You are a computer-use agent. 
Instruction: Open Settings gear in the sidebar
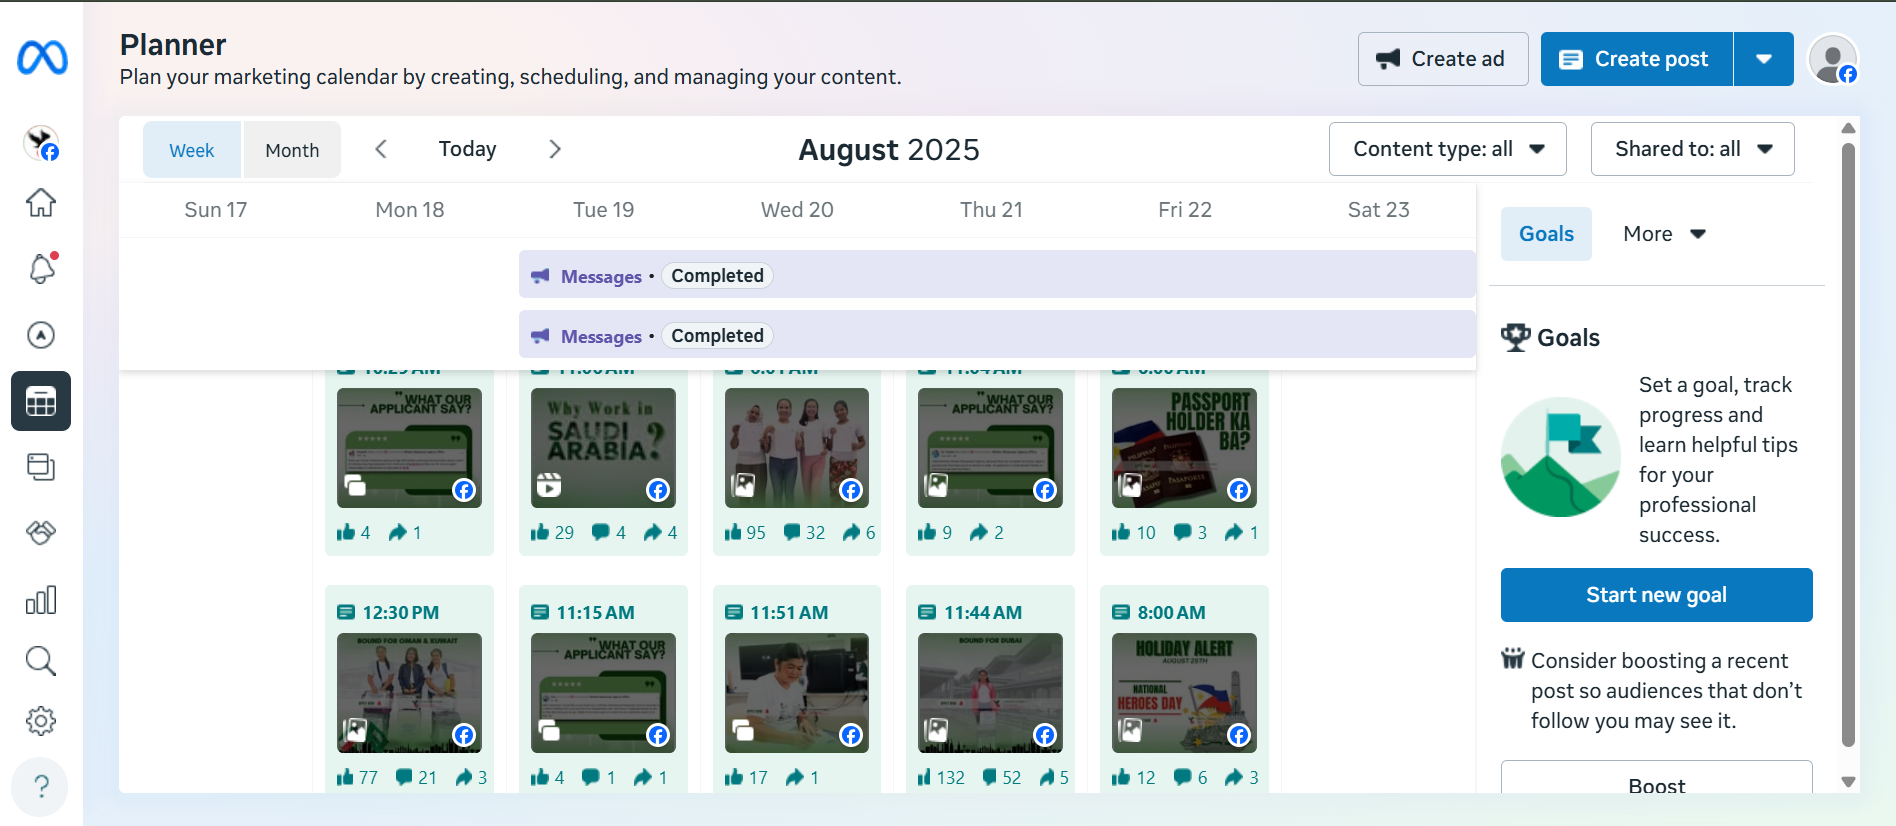41,721
